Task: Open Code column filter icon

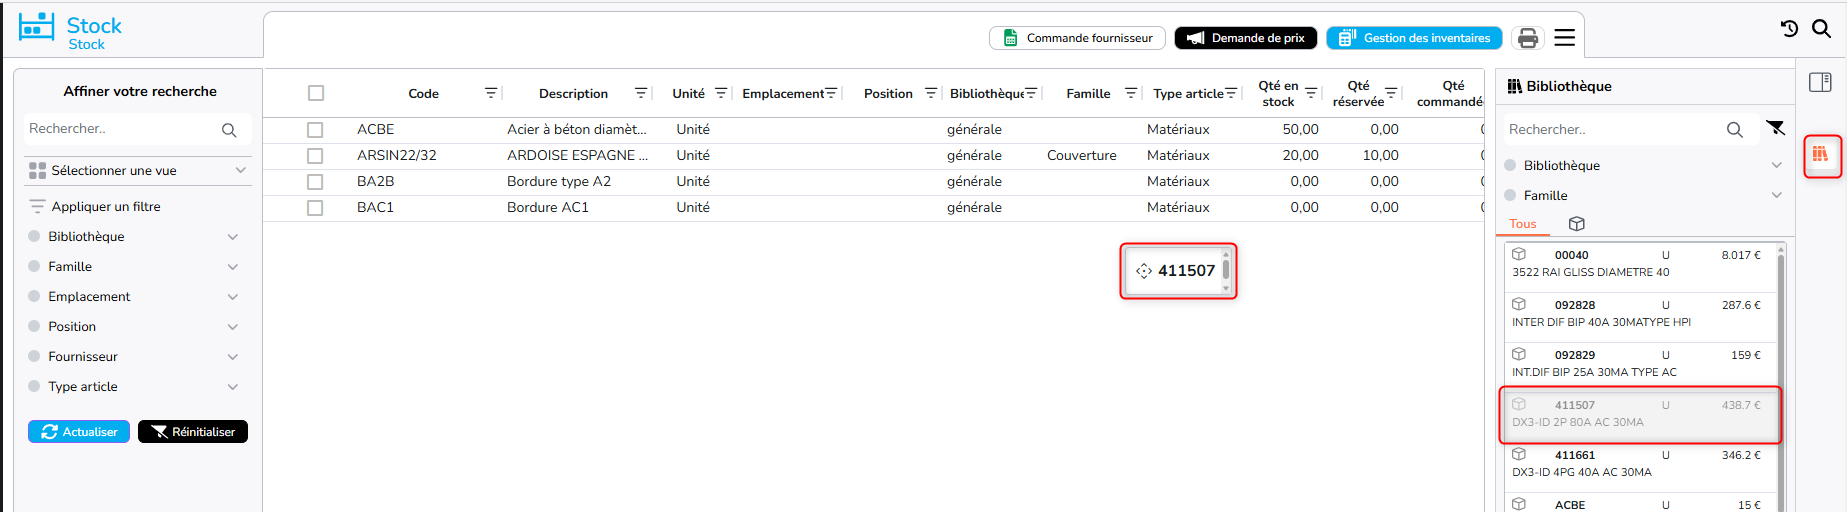Action: pos(491,93)
